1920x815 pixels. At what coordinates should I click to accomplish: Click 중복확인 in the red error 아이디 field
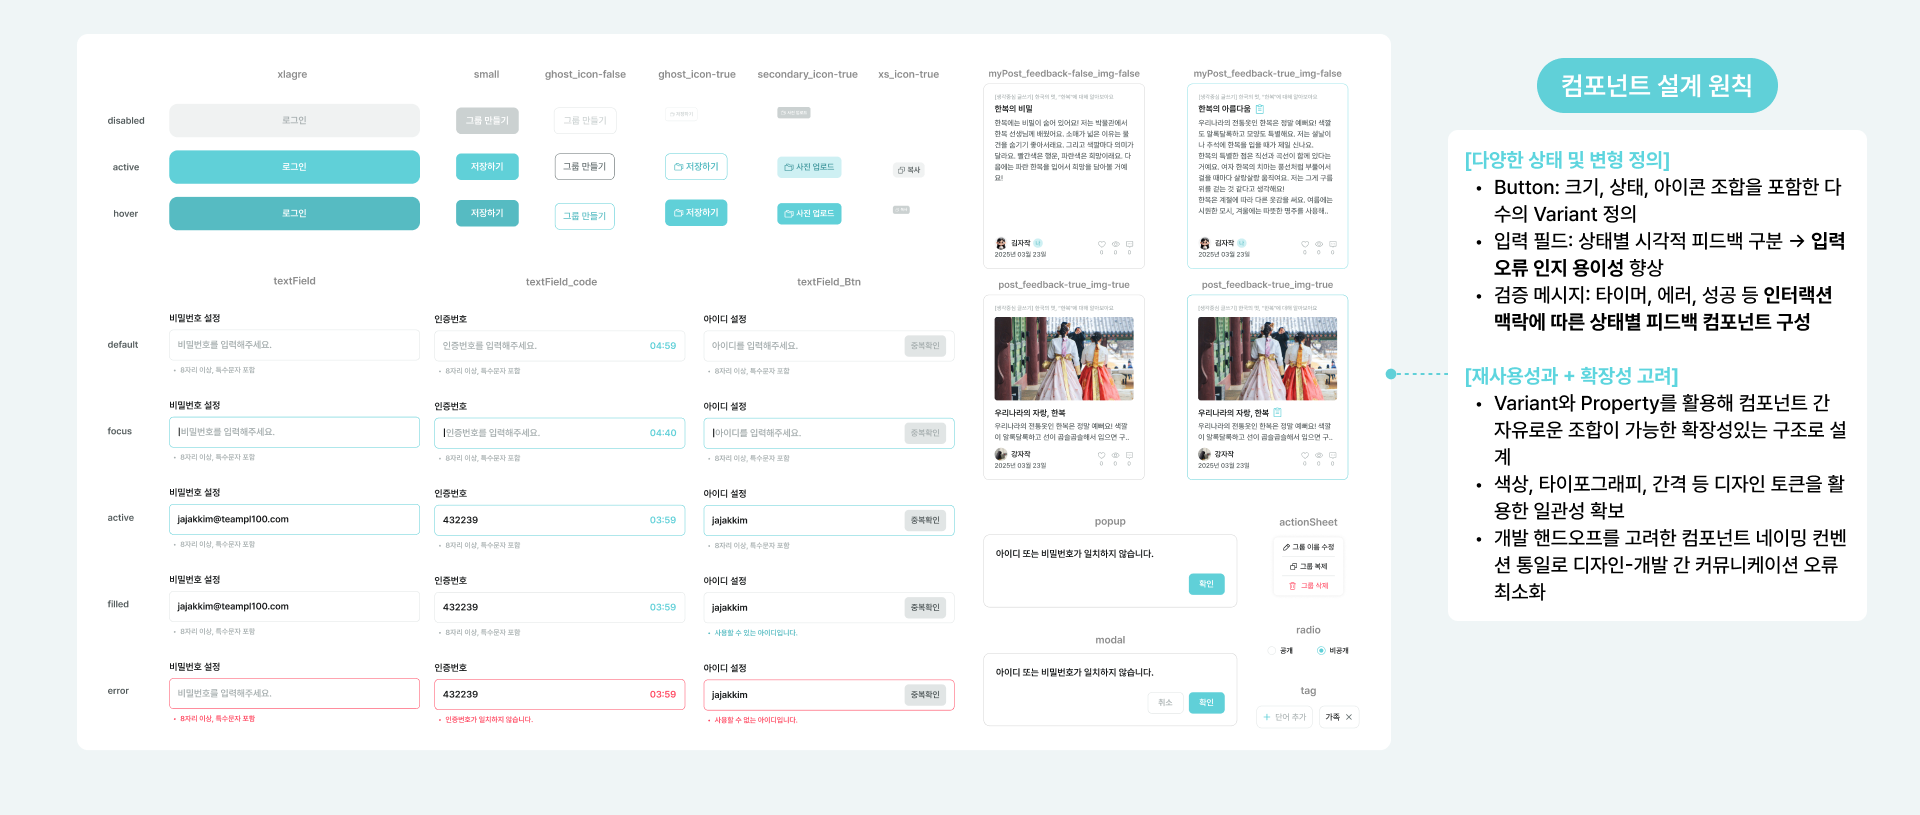pyautogui.click(x=925, y=695)
